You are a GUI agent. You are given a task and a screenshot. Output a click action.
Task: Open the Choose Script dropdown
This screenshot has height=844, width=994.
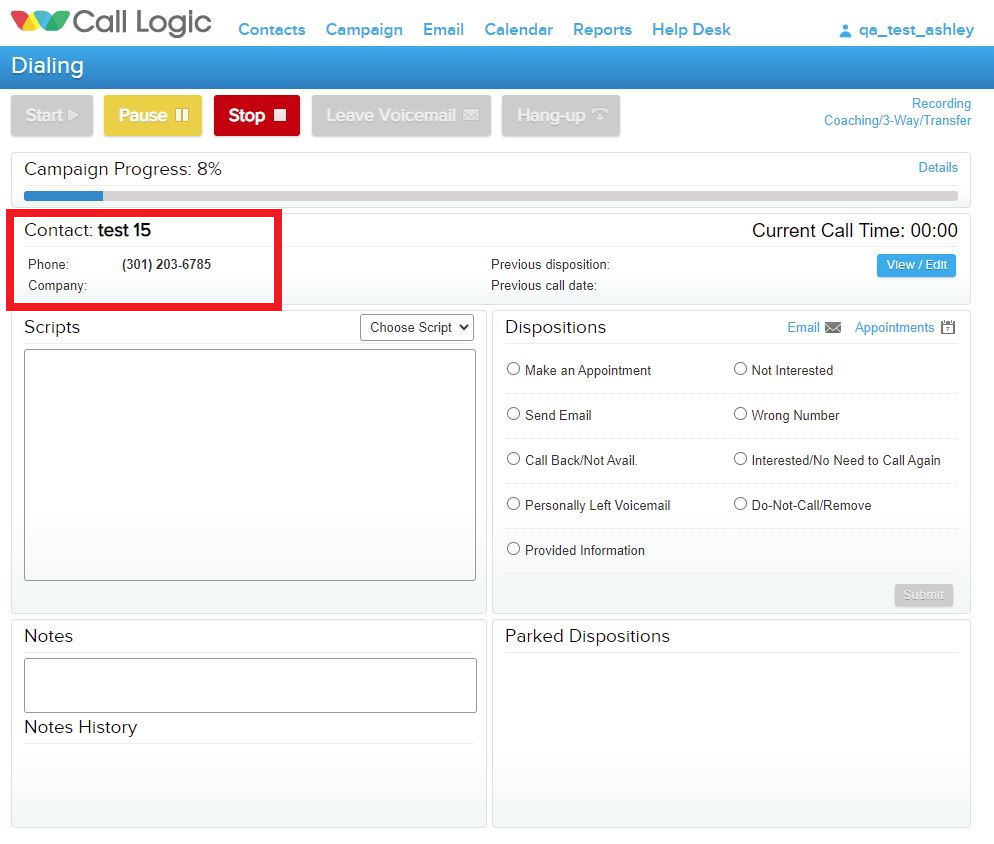(420, 328)
